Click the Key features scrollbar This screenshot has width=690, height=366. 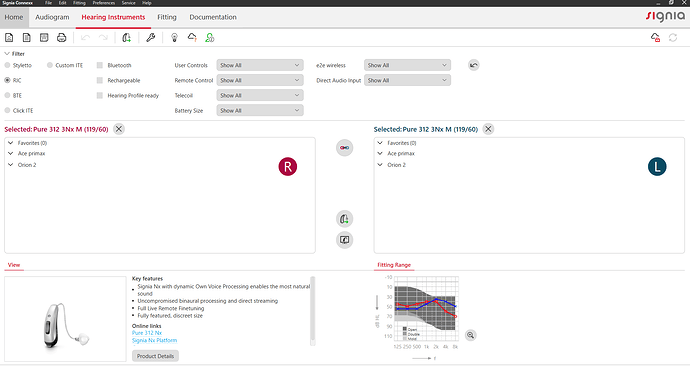(313, 310)
